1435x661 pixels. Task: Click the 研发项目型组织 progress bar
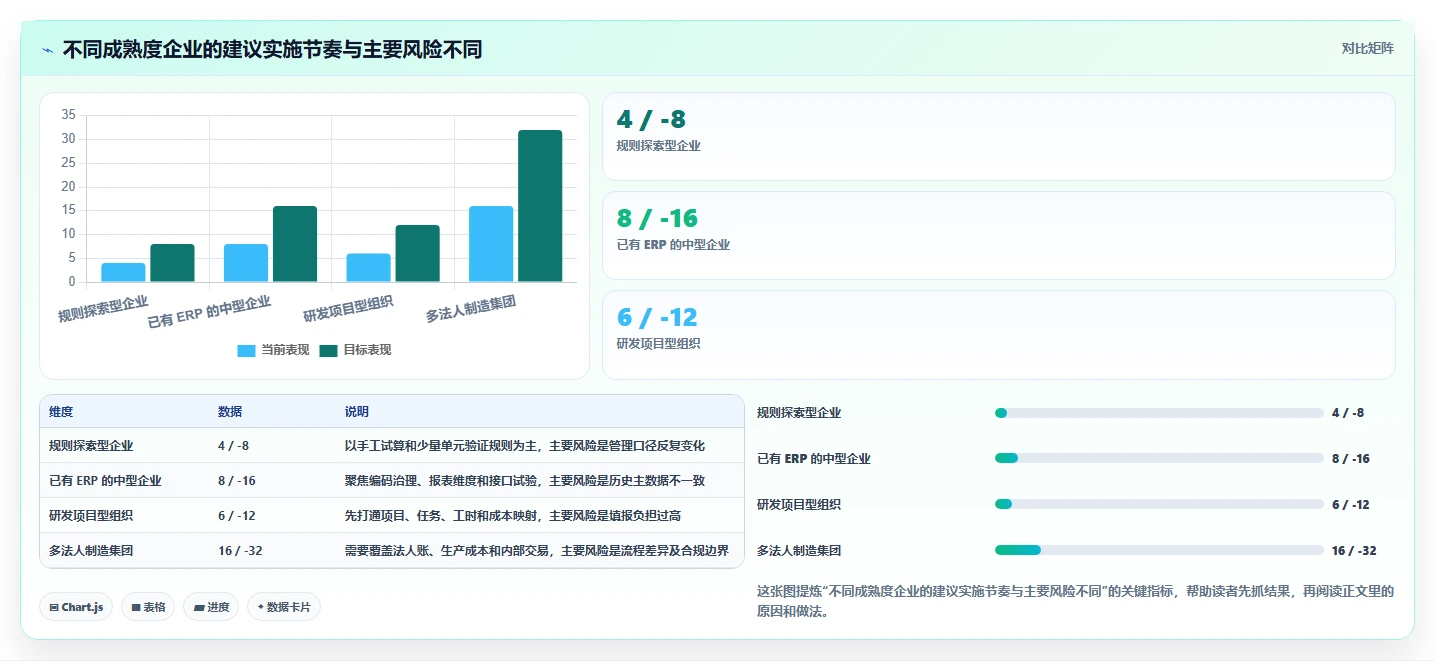click(x=1159, y=505)
